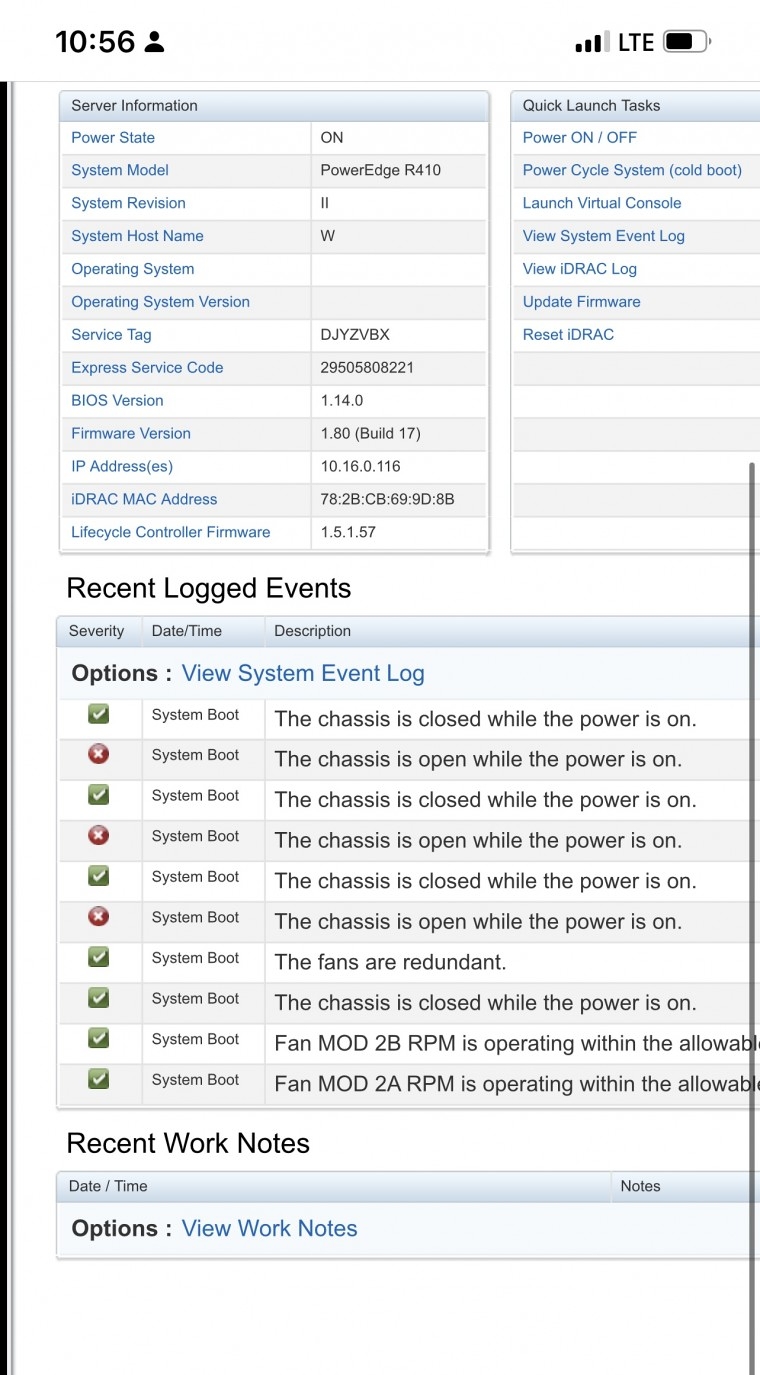Tap the person icon beside the clock
The height and width of the screenshot is (1375, 760).
click(154, 43)
